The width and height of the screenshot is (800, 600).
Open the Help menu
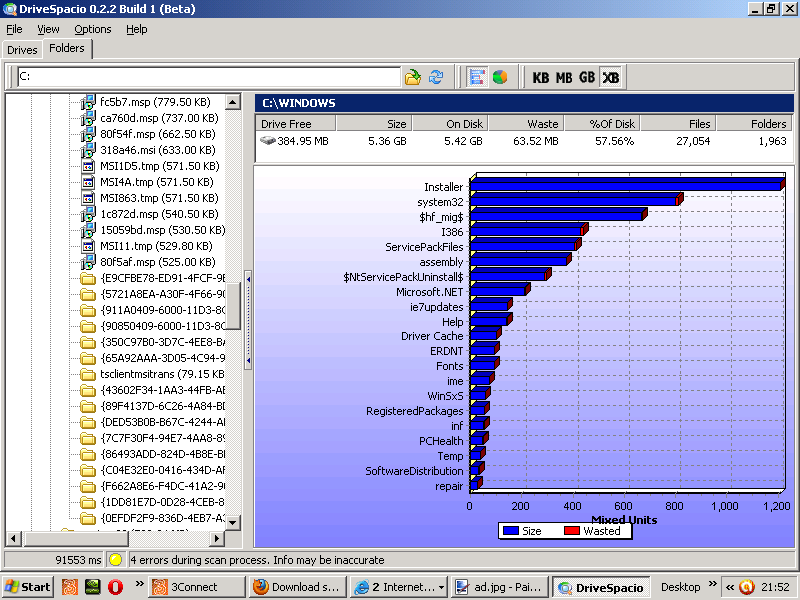[x=137, y=29]
